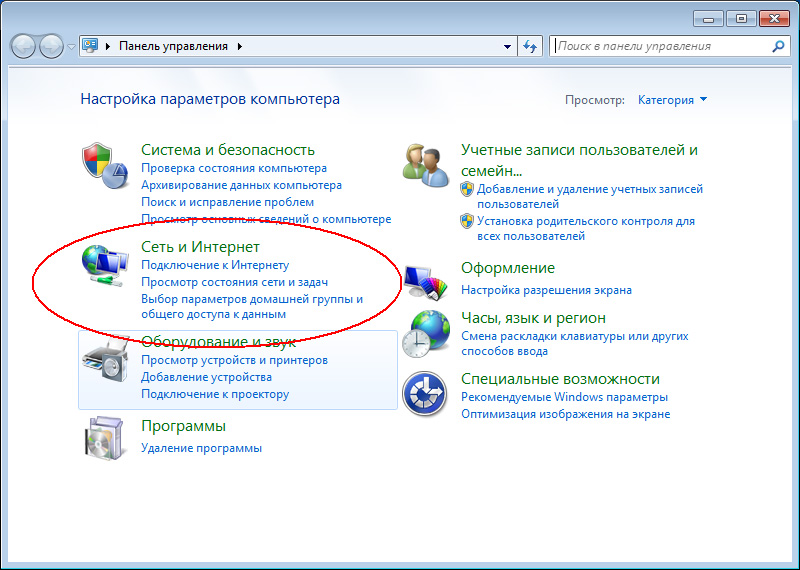
Task: Open Проверка состояния компьютера link
Action: [x=234, y=168]
